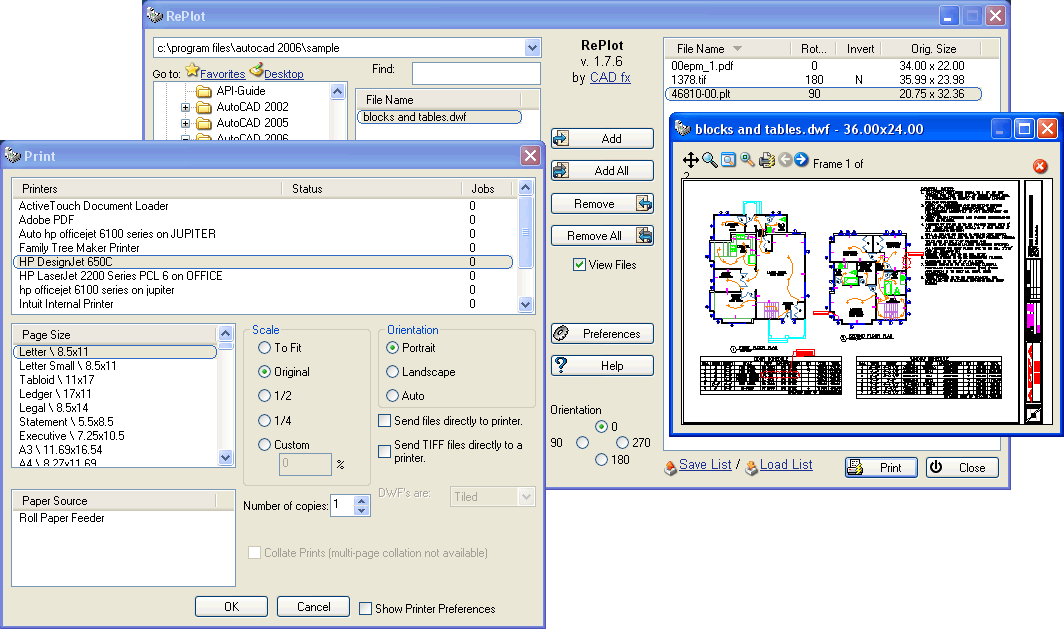Click the gear icon on Preferences button
The image size is (1064, 629).
coord(561,333)
